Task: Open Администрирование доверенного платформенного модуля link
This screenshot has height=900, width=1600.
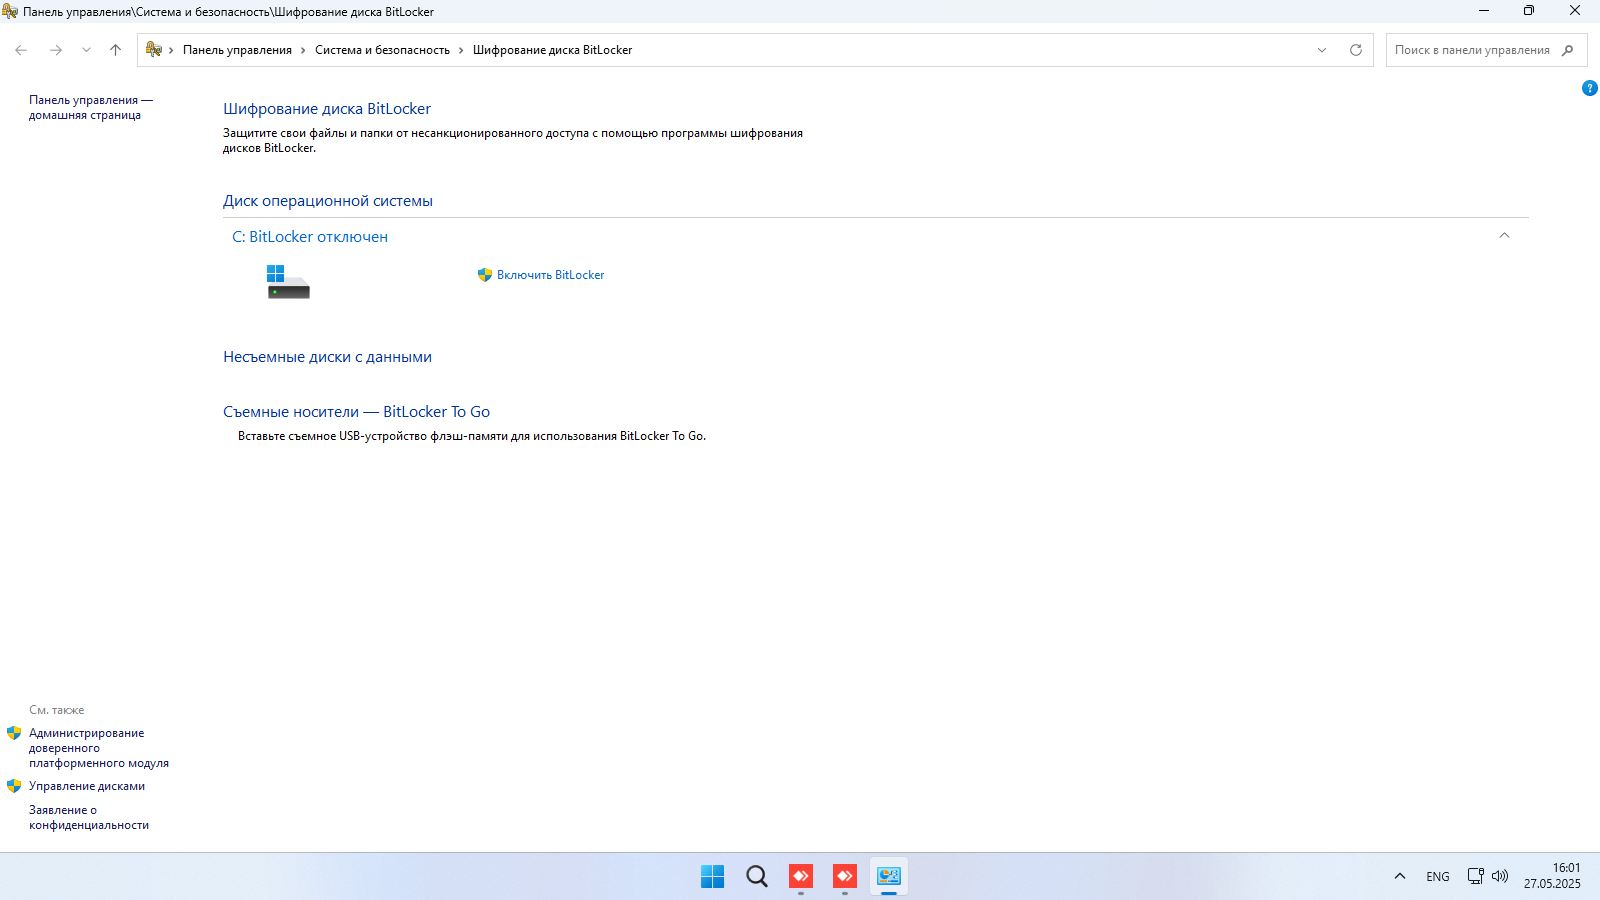Action: click(99, 748)
